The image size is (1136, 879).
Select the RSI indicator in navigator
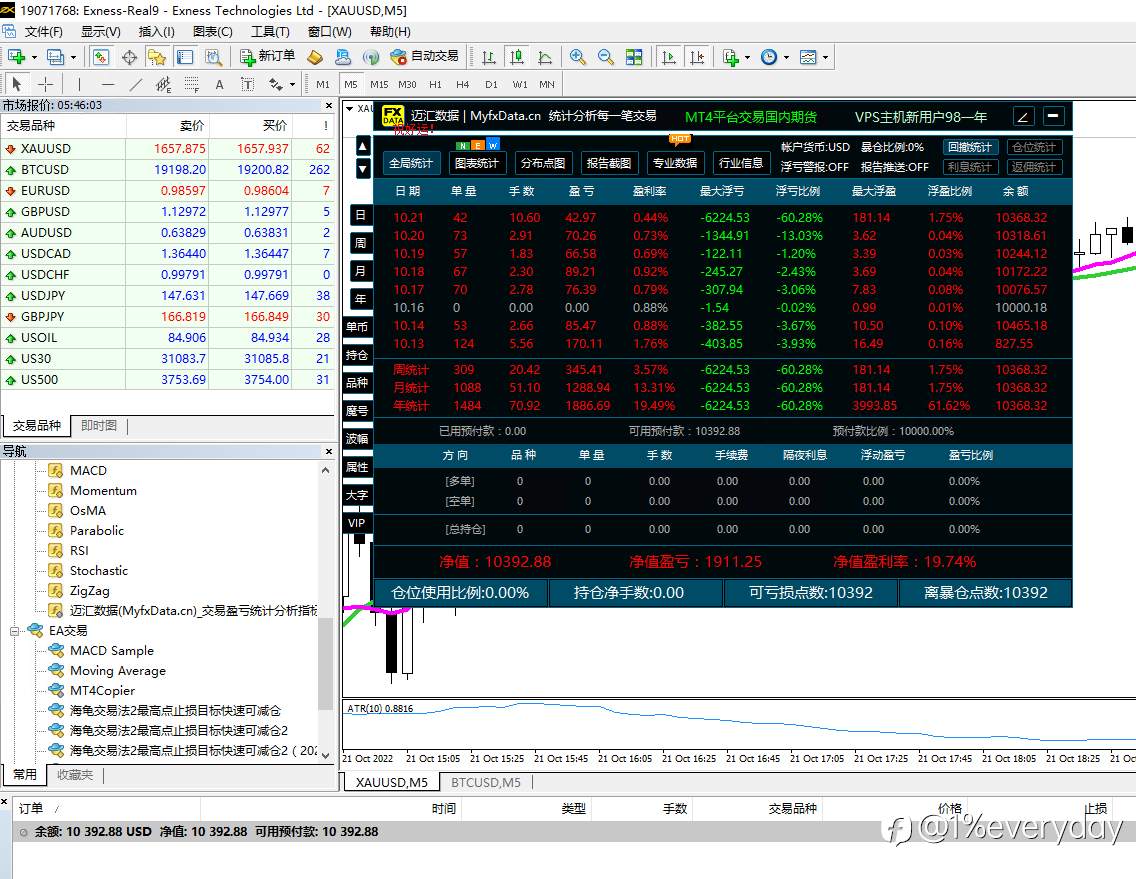point(79,551)
